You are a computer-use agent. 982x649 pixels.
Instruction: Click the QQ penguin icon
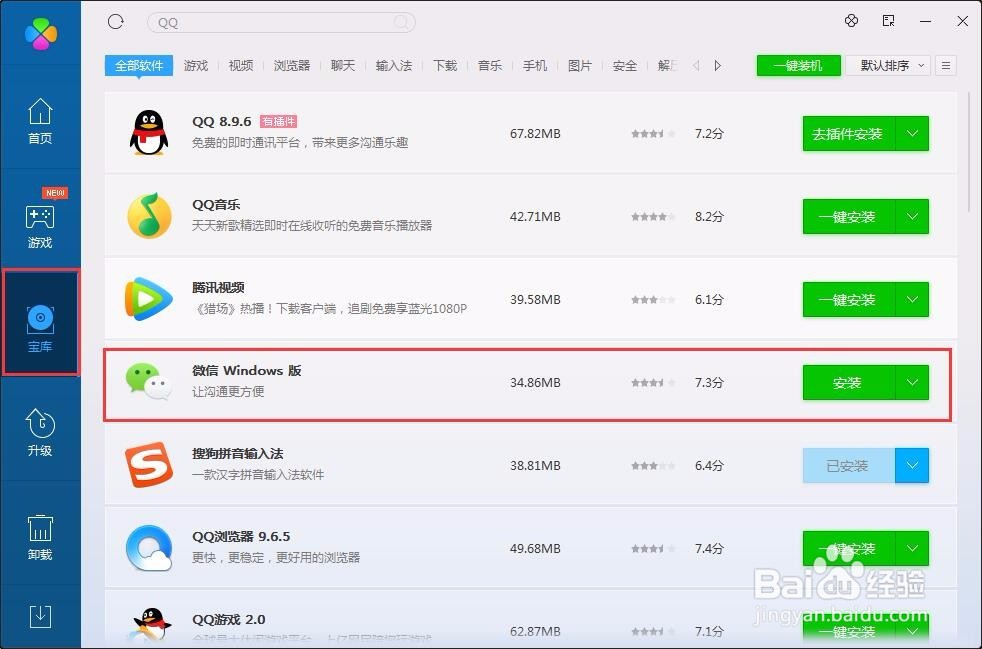pos(149,133)
